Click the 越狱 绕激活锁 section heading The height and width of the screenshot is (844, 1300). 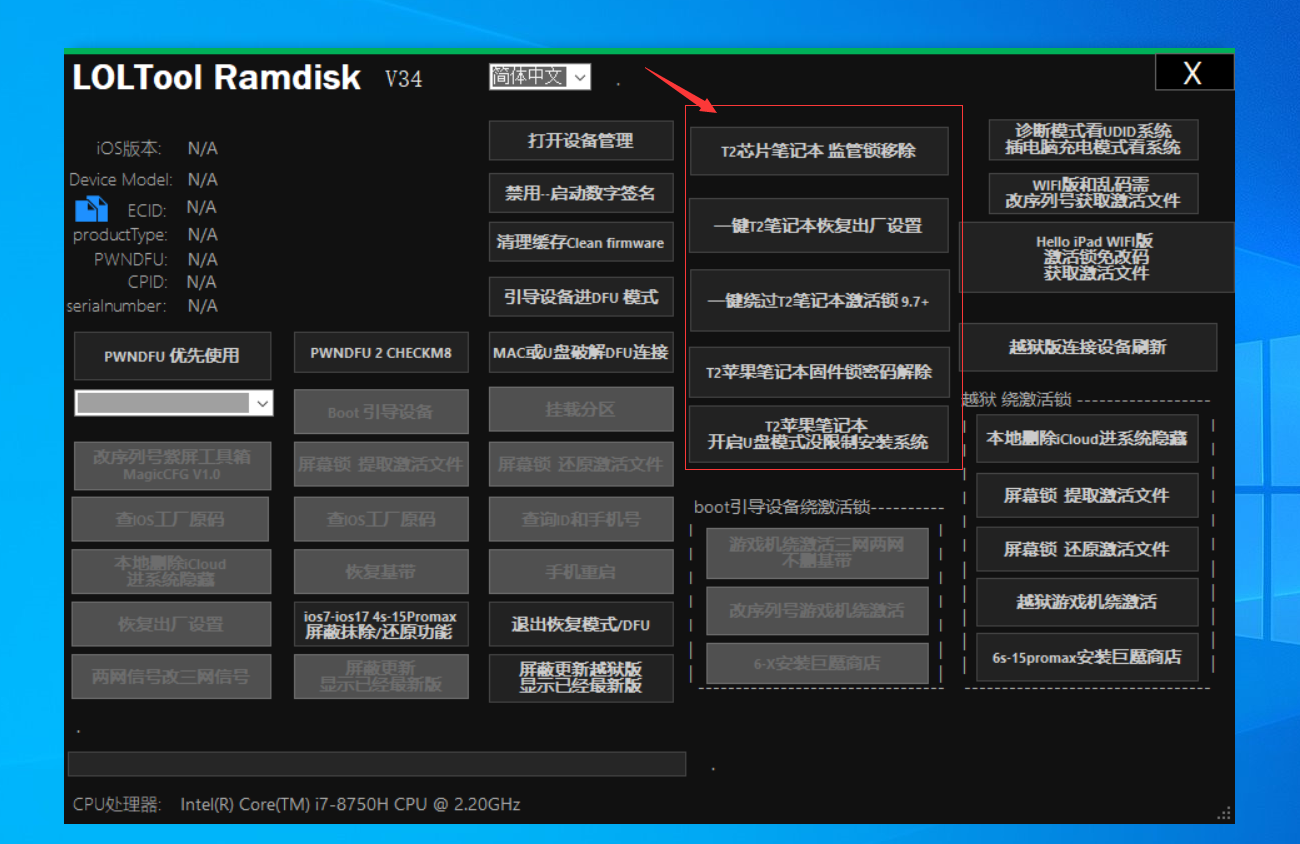1017,400
